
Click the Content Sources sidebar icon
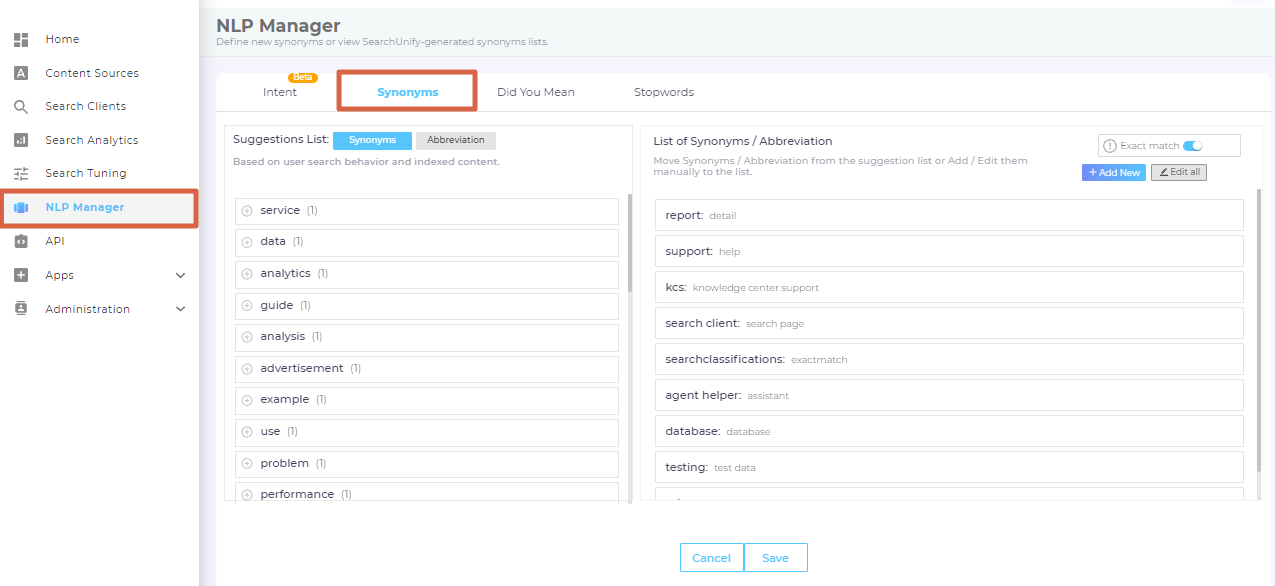click(21, 73)
